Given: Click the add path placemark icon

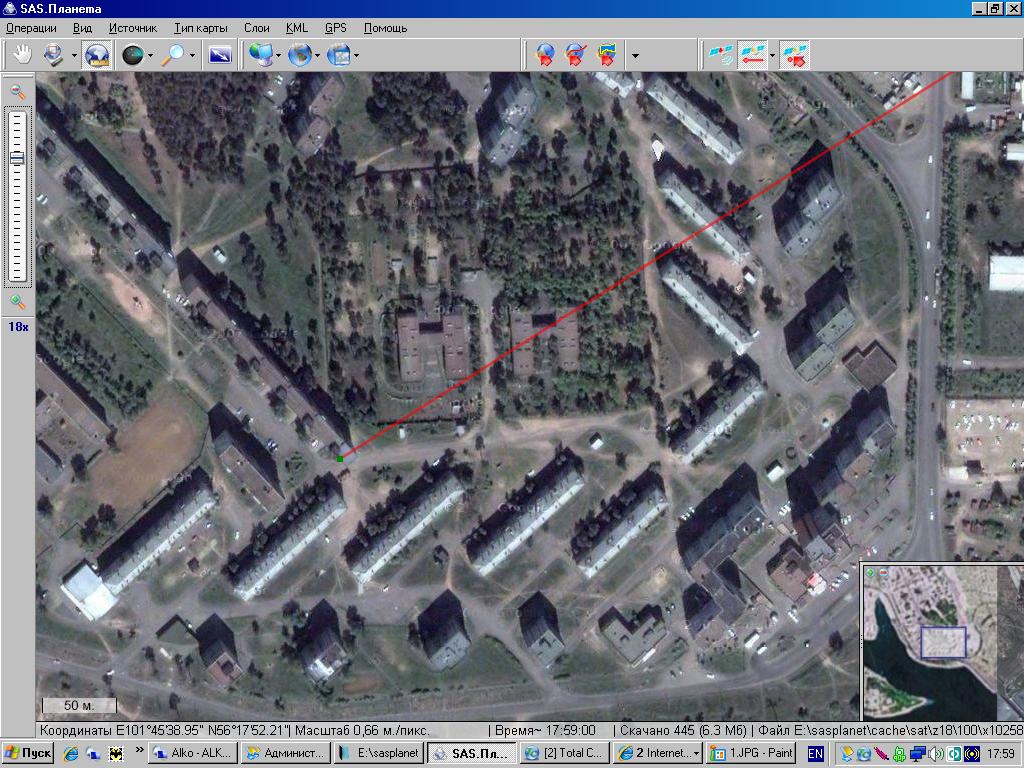Looking at the screenshot, I should (x=575, y=55).
